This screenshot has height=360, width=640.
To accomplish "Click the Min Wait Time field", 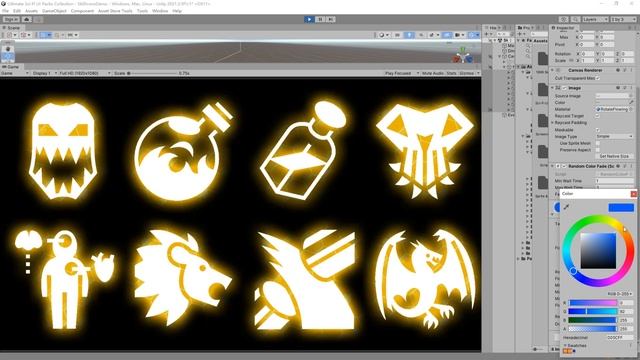I will click(x=614, y=181).
